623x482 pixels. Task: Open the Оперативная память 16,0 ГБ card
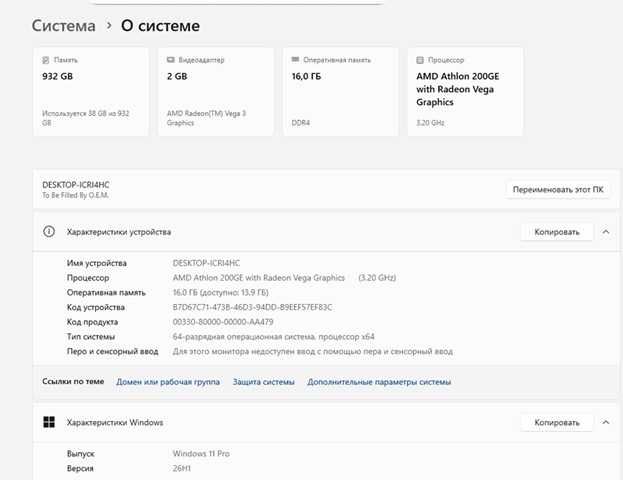(341, 92)
